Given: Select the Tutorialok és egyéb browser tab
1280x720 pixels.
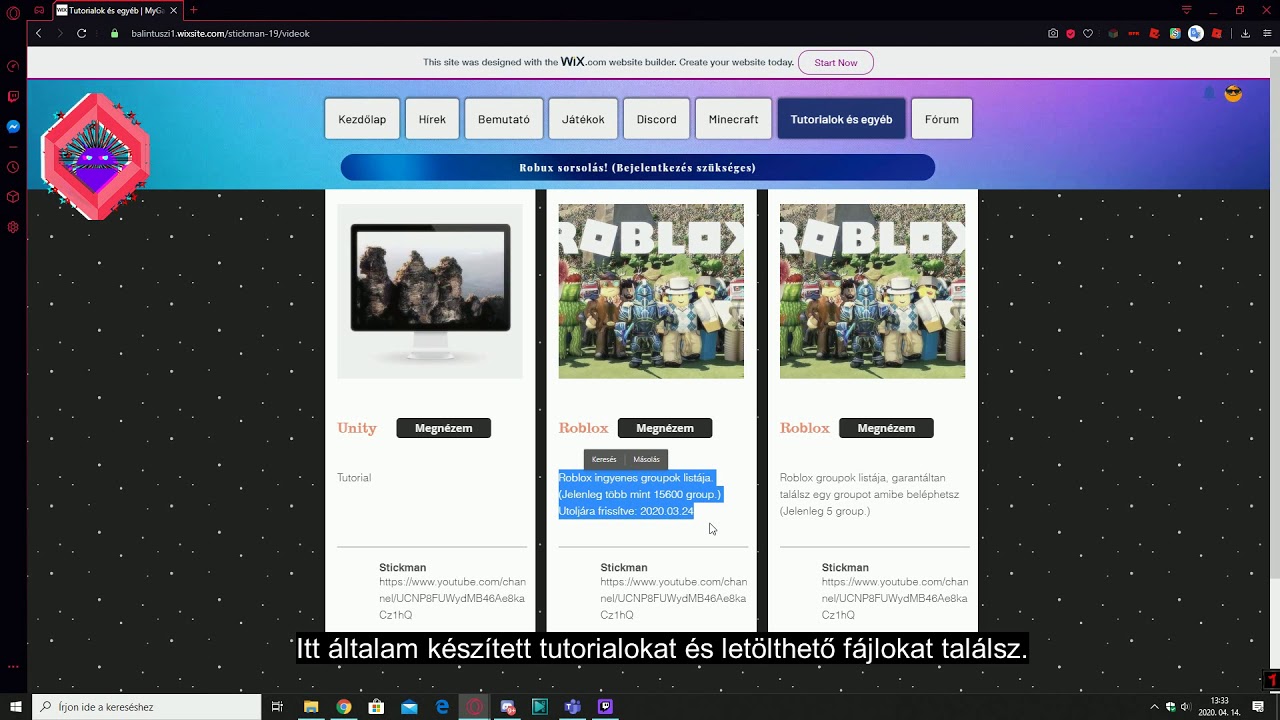Looking at the screenshot, I should click(117, 10).
